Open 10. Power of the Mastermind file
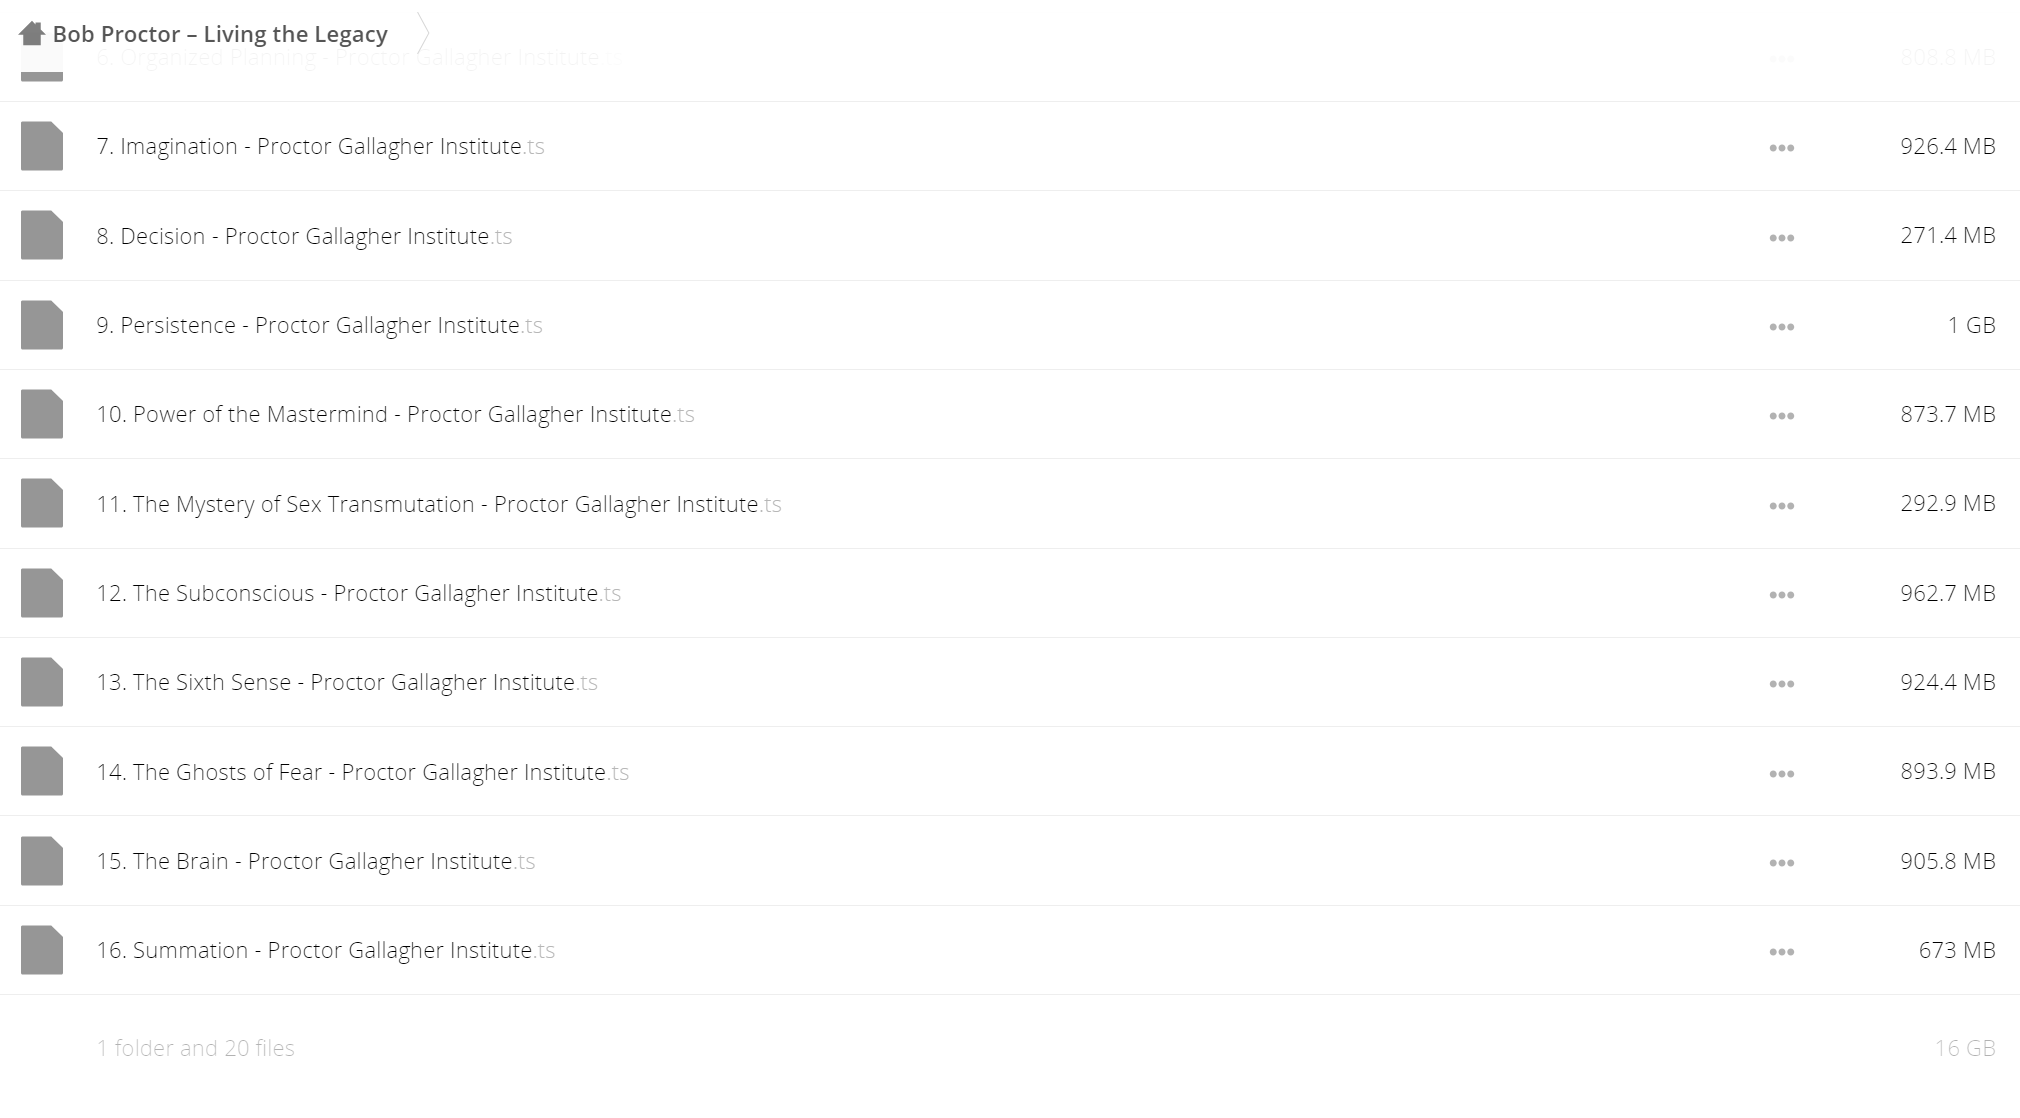The width and height of the screenshot is (2020, 1118). [x=395, y=414]
